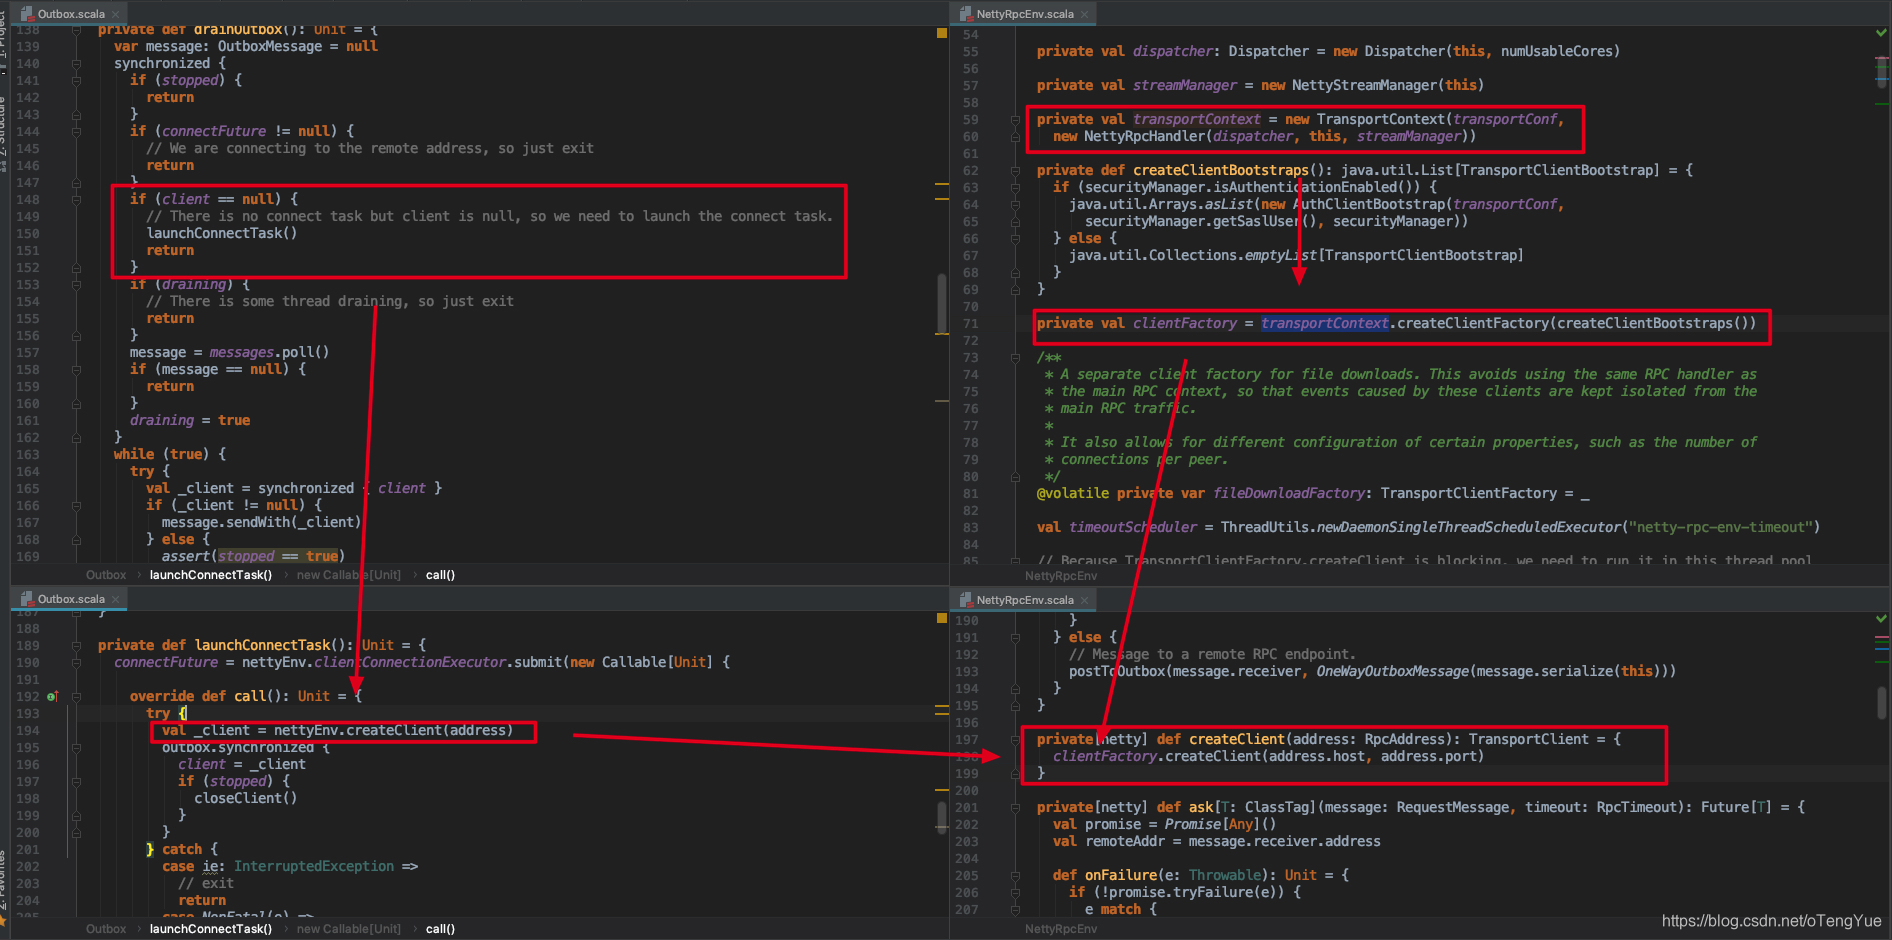Collapse the 'def ask' method at line 201

1015,807
